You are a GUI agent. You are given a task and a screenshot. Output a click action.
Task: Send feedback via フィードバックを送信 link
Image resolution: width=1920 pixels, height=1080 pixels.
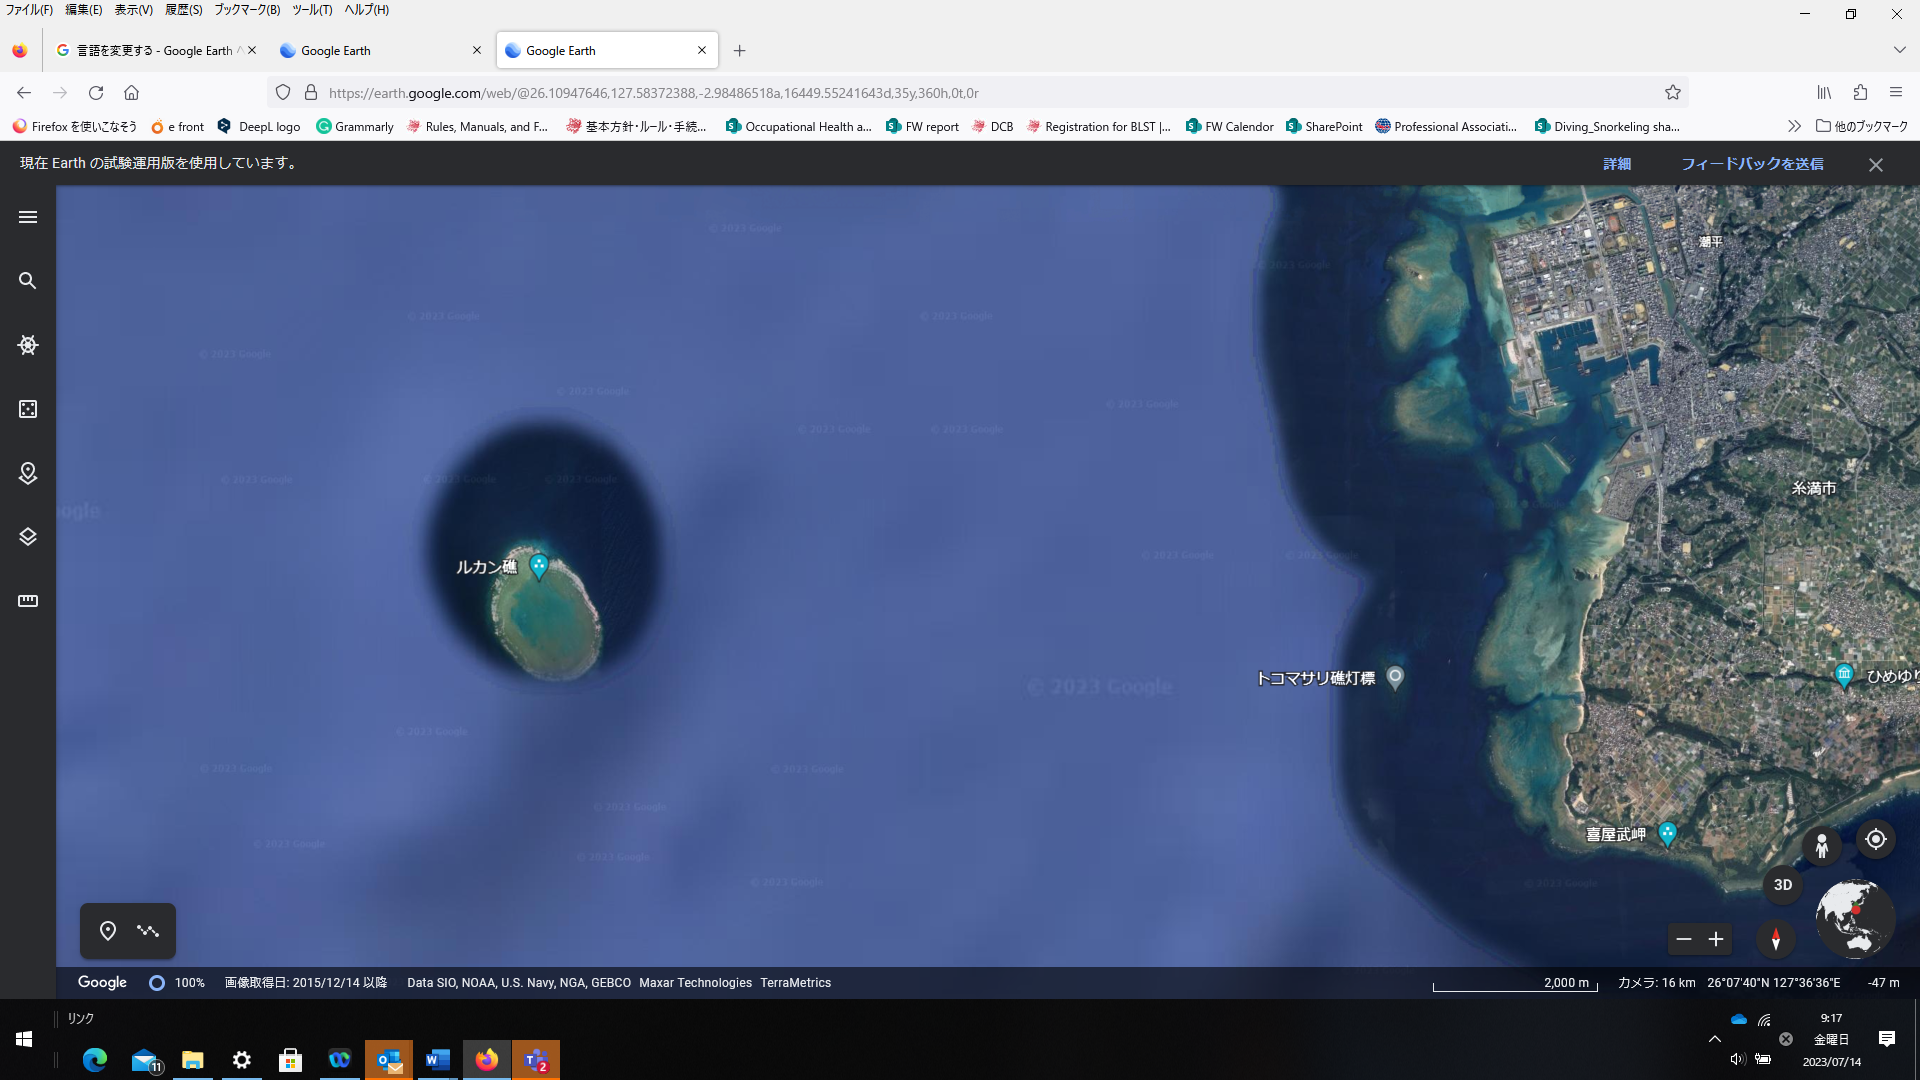coord(1752,164)
